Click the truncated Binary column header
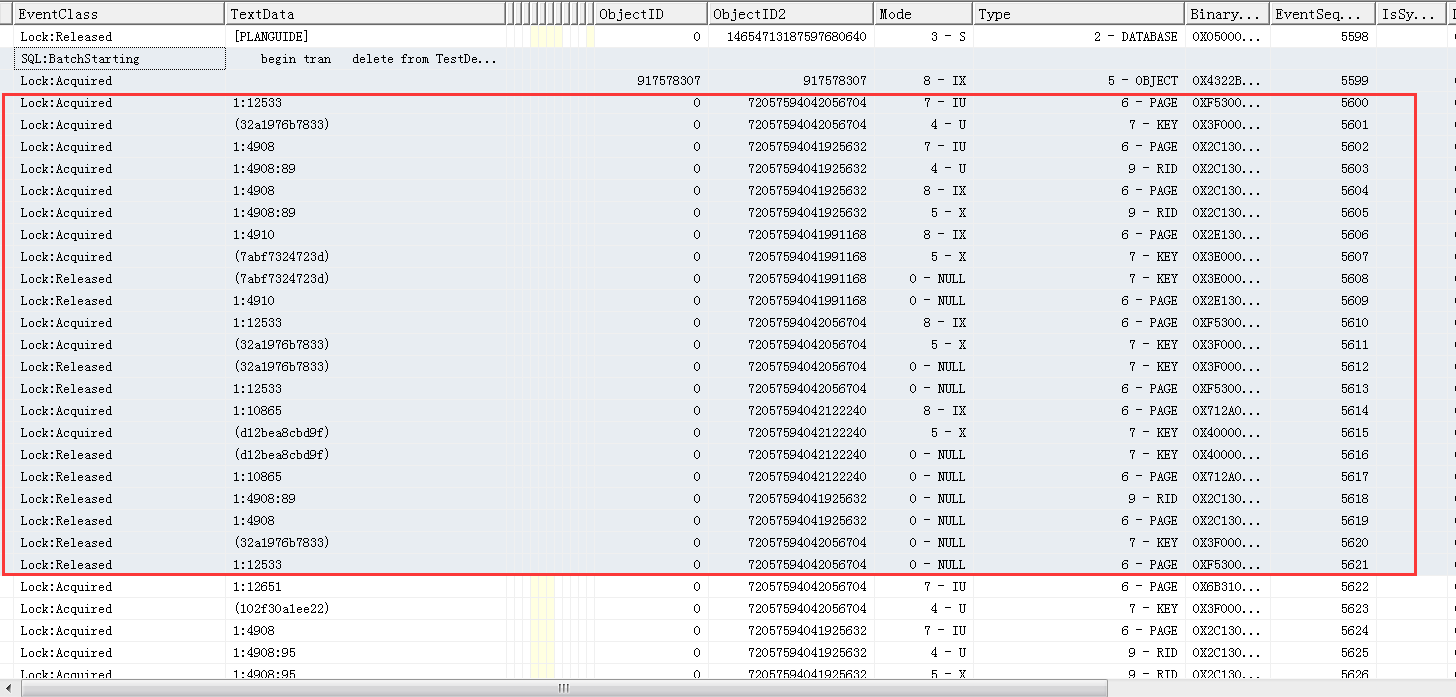 [1226, 14]
